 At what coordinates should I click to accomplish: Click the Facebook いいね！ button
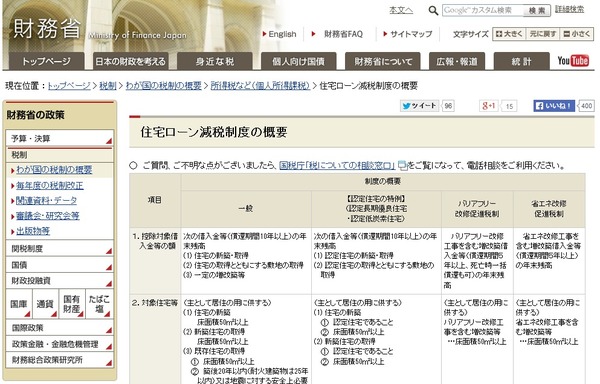coord(554,106)
